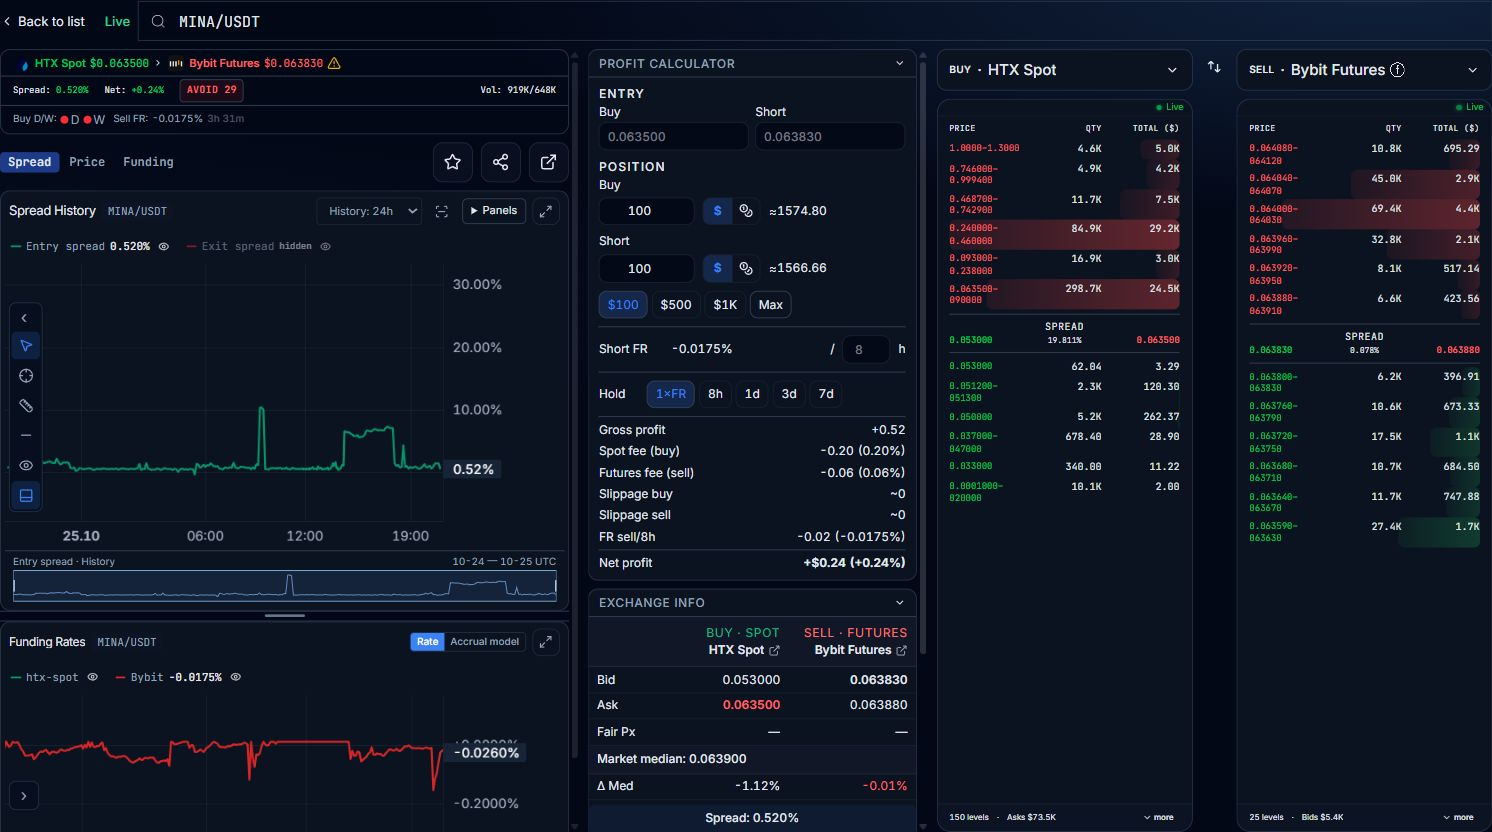Click the info icon next to Bybit Futures
The width and height of the screenshot is (1492, 832).
tap(1398, 70)
